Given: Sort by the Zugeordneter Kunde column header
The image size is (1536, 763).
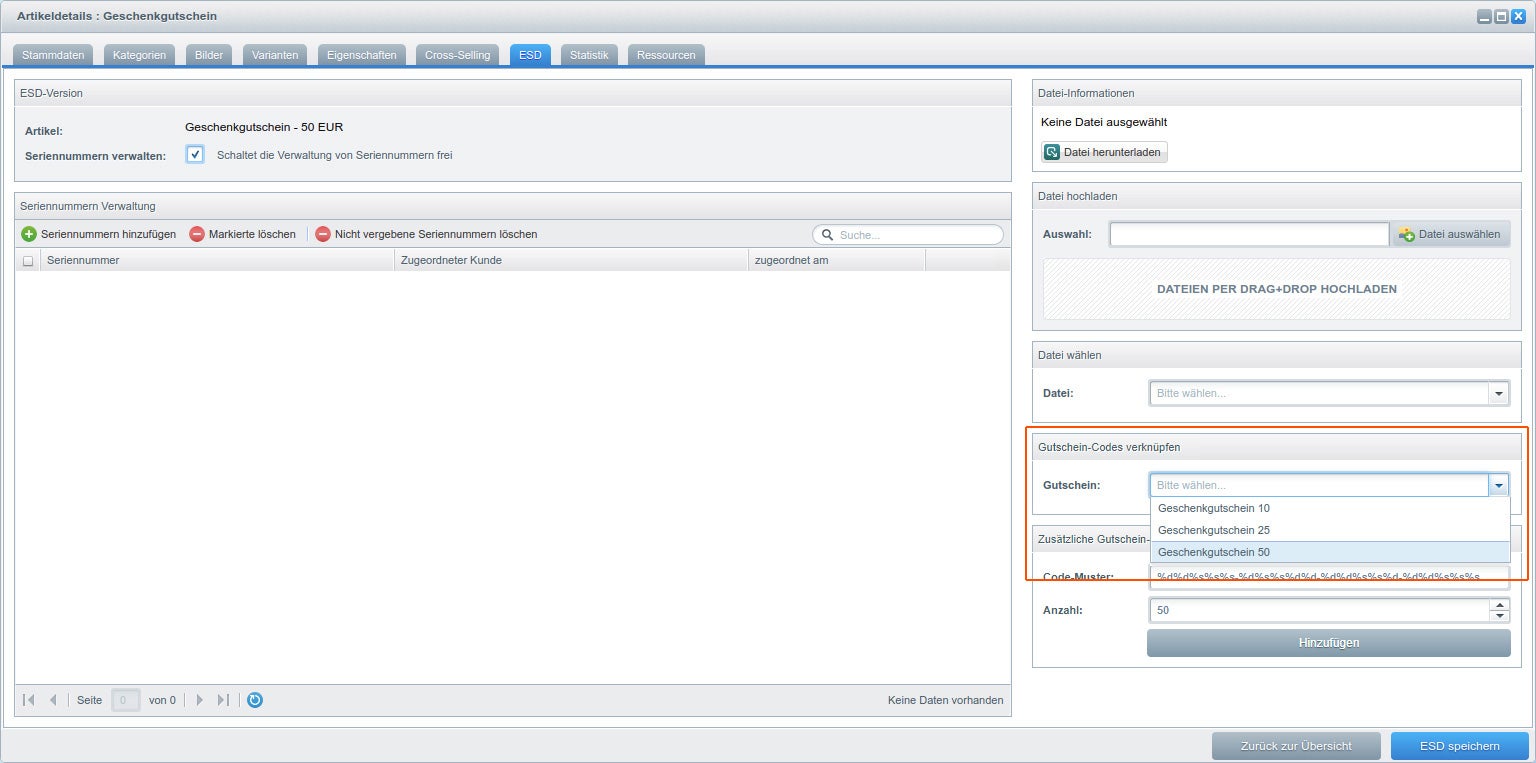Looking at the screenshot, I should (x=571, y=260).
